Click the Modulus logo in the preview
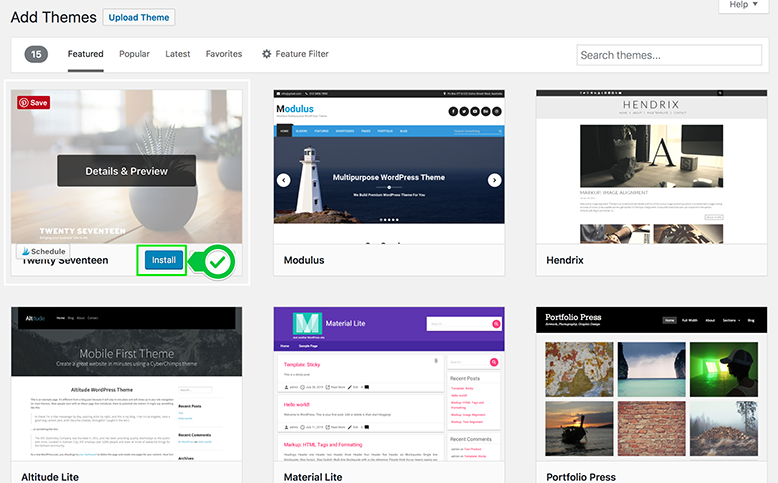The image size is (778, 483). tap(295, 109)
